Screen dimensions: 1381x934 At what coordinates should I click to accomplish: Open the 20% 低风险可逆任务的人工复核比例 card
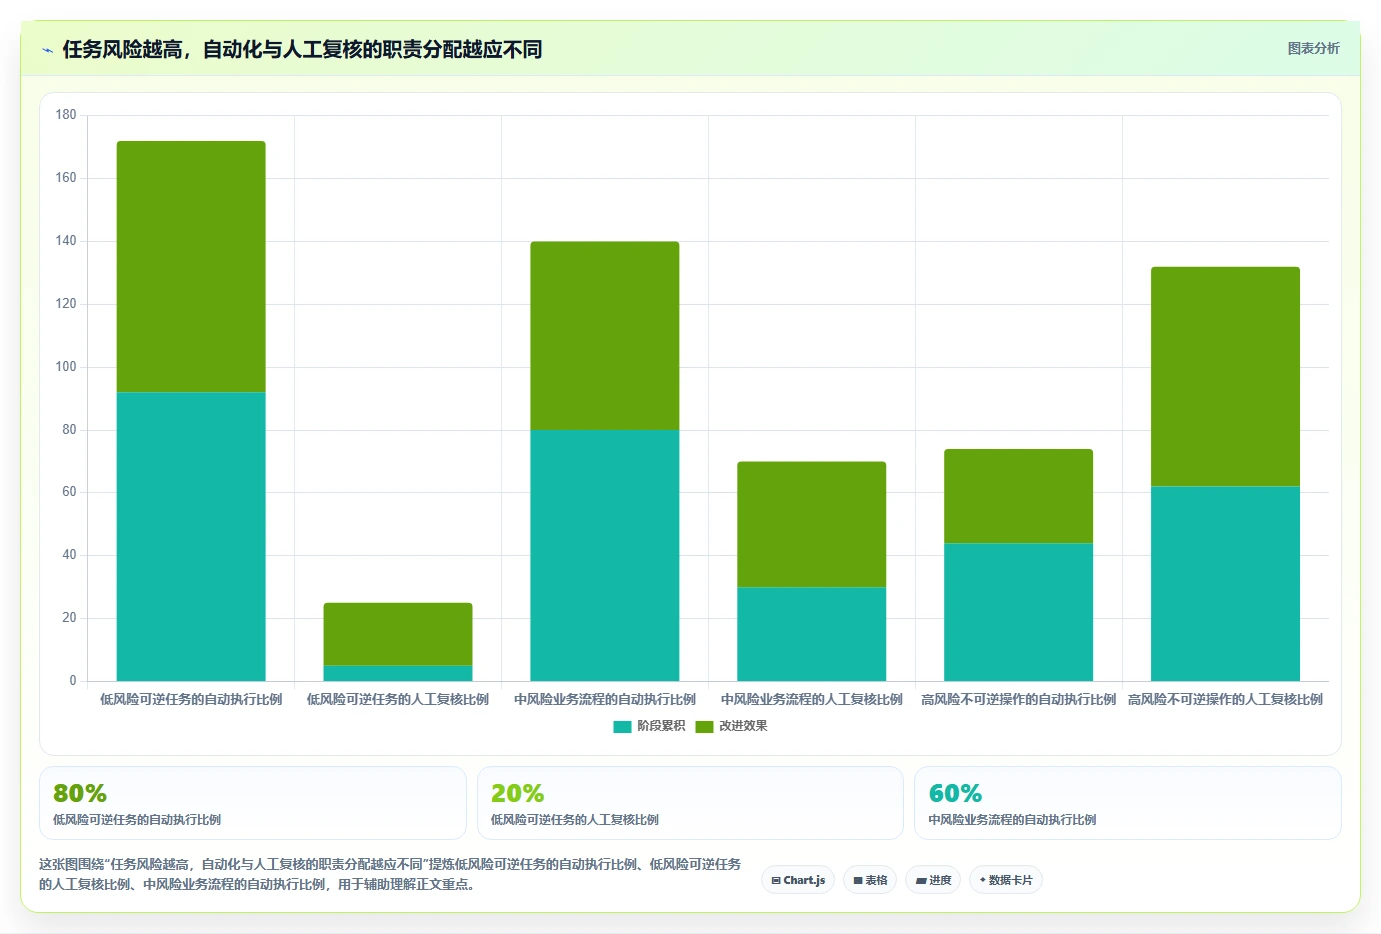click(690, 803)
